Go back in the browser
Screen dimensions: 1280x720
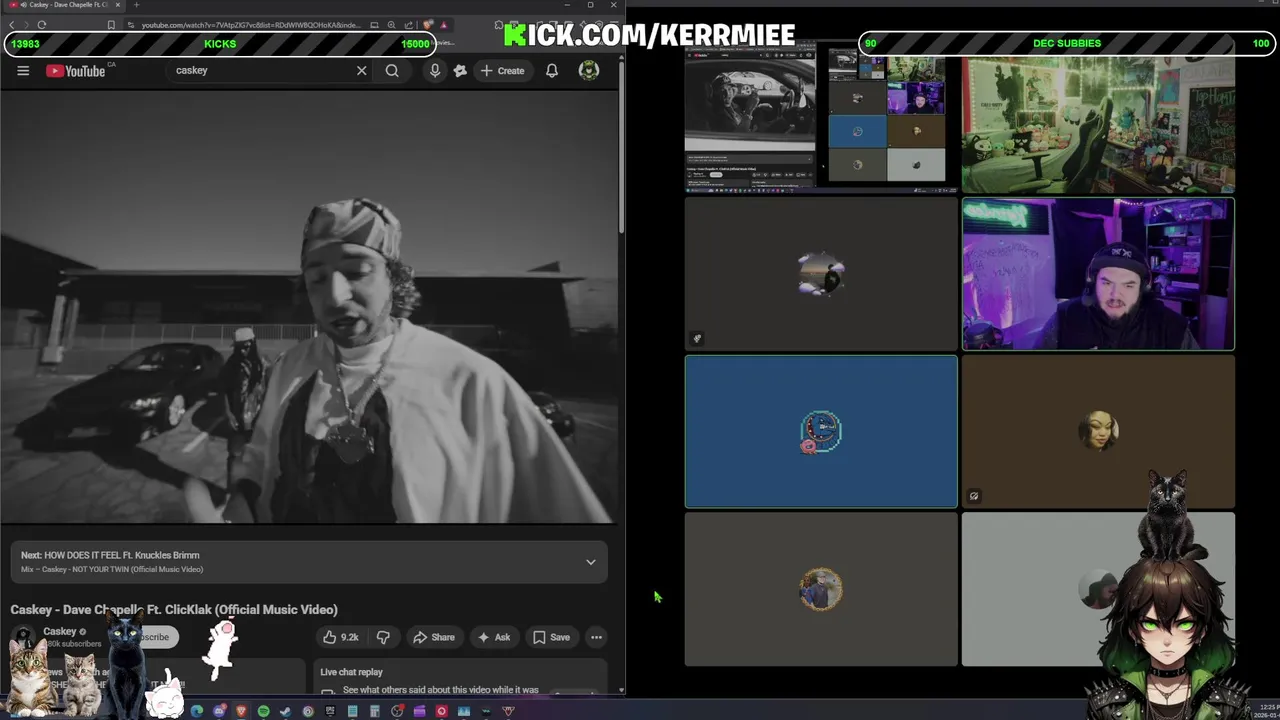pyautogui.click(x=12, y=25)
